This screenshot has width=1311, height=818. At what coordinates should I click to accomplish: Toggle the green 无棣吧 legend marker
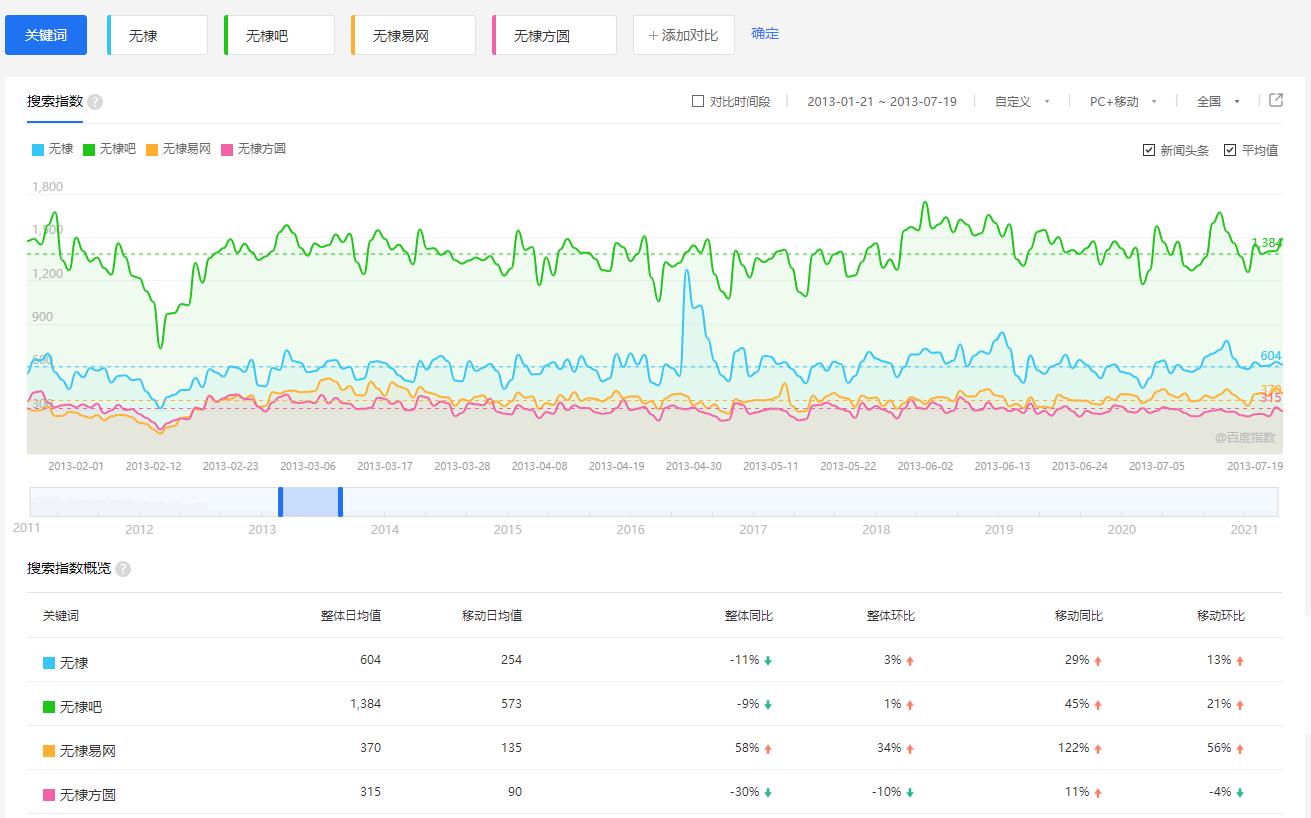pyautogui.click(x=89, y=150)
